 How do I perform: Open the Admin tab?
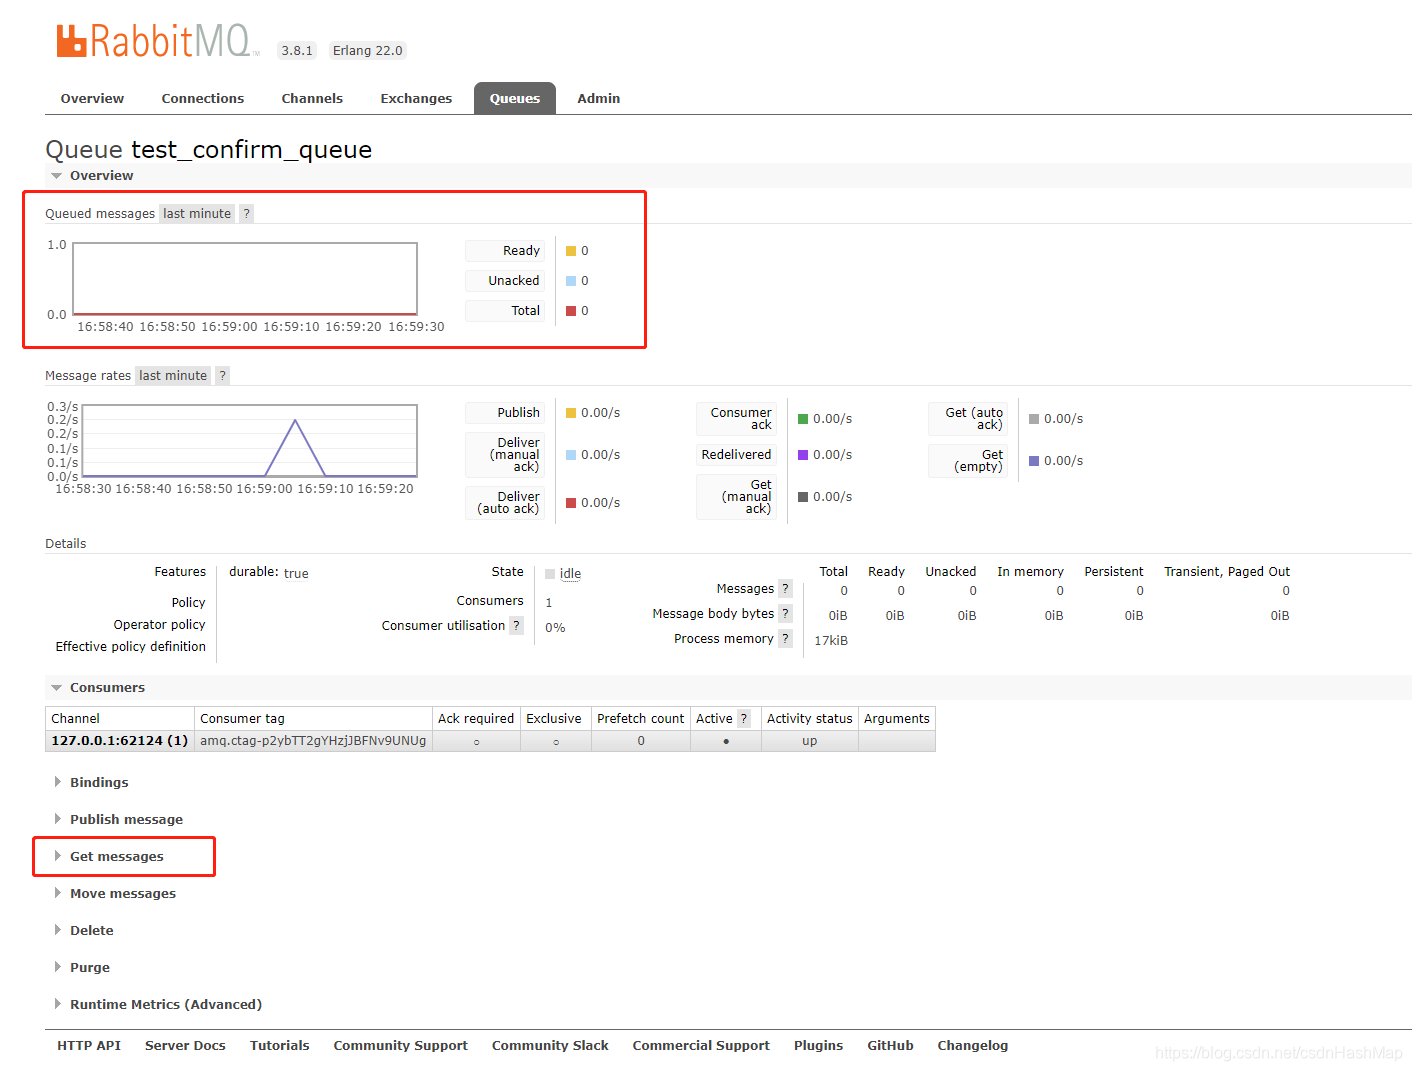599,98
